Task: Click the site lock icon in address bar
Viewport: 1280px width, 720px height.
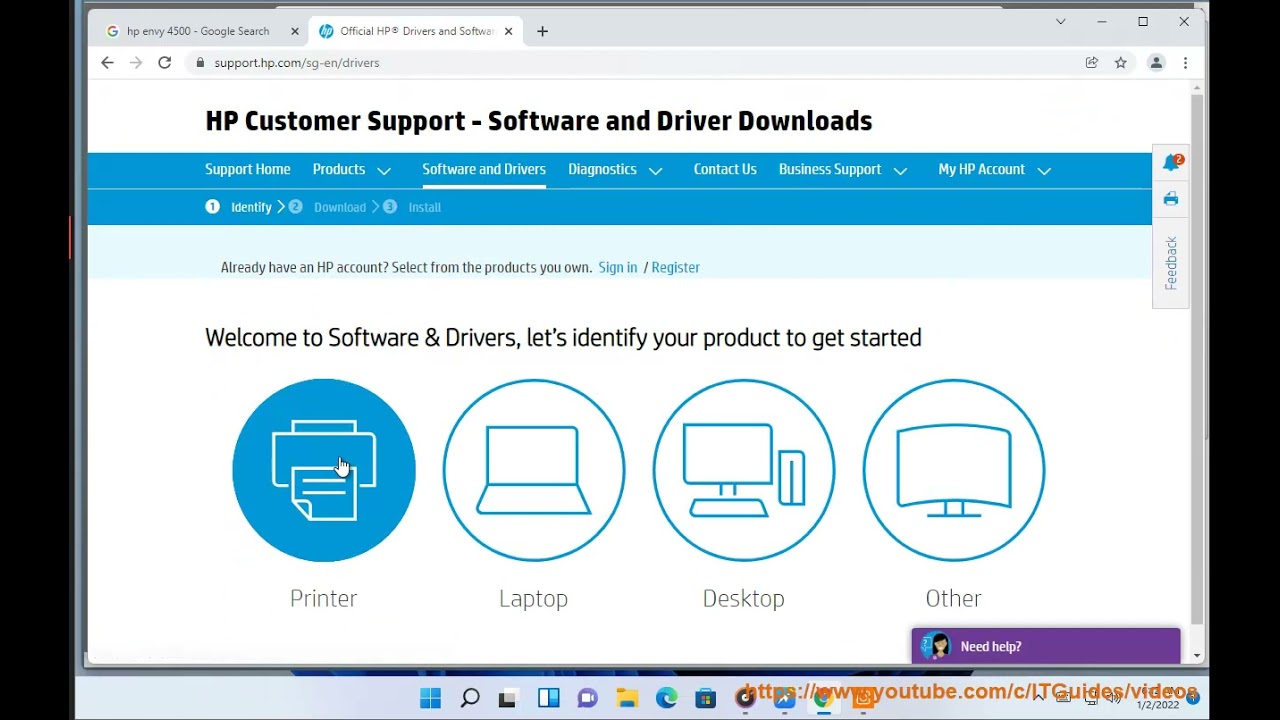Action: coord(200,62)
